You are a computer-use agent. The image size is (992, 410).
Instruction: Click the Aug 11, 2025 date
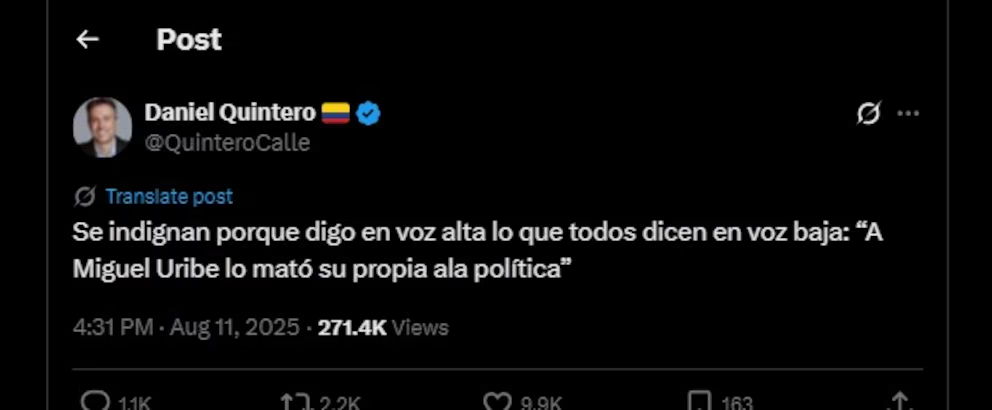235,328
